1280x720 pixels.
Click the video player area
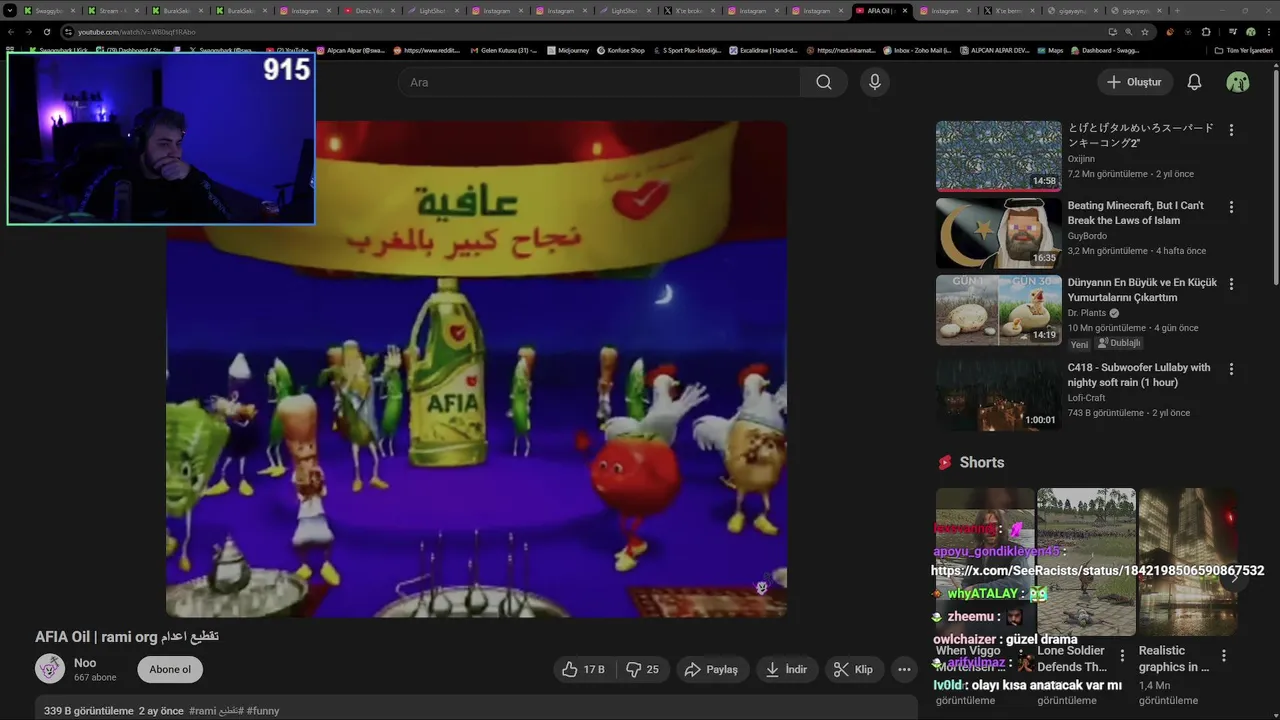(476, 369)
